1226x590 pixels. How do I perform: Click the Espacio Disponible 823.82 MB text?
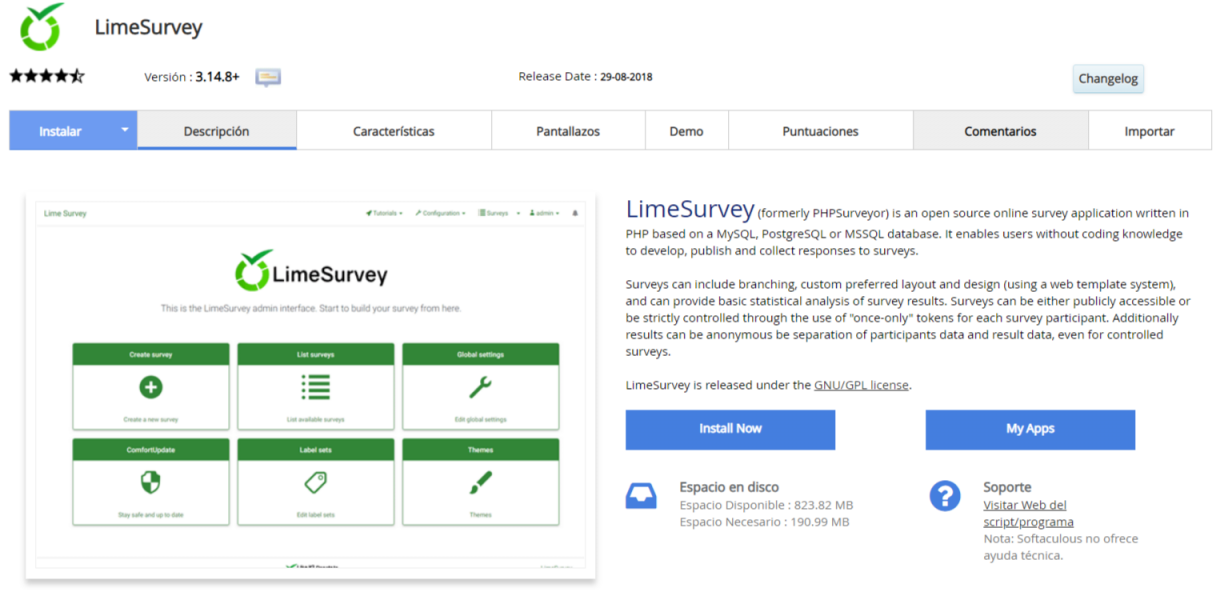coord(766,505)
